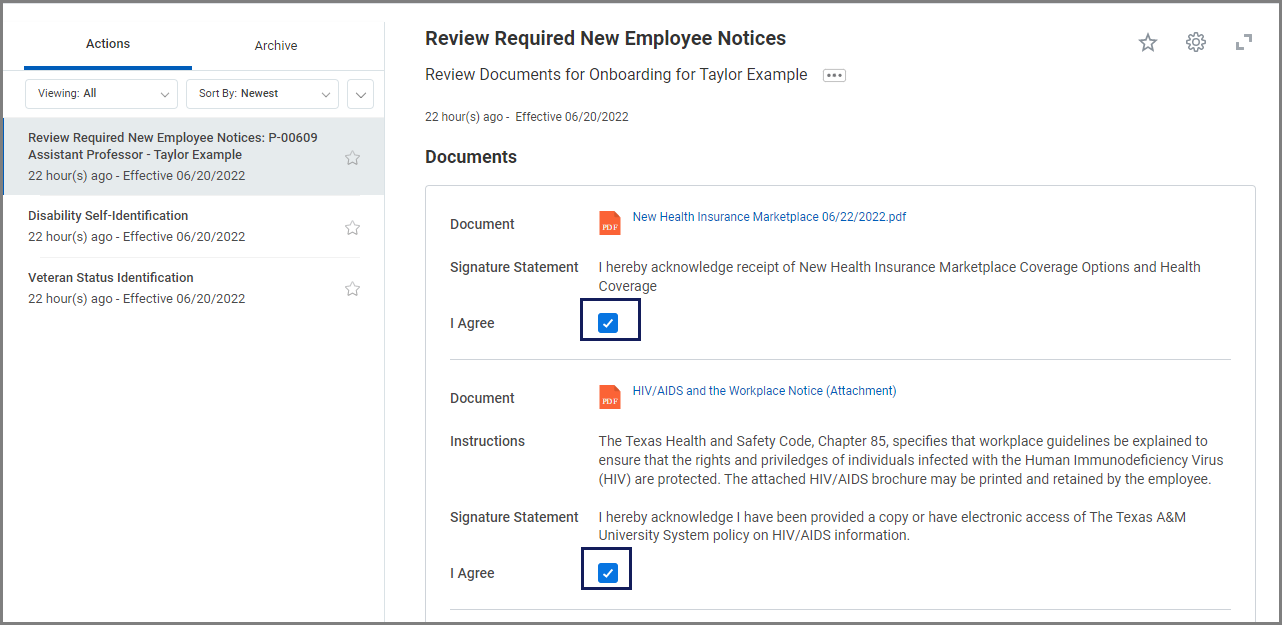Click the PDF icon for HIV/AIDS Notice
The height and width of the screenshot is (625, 1282).
pyautogui.click(x=609, y=397)
